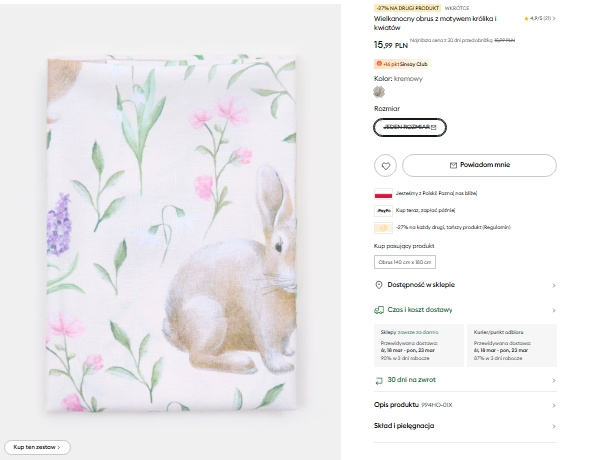
Task: Click the location pin icon for store availability
Action: (x=379, y=284)
